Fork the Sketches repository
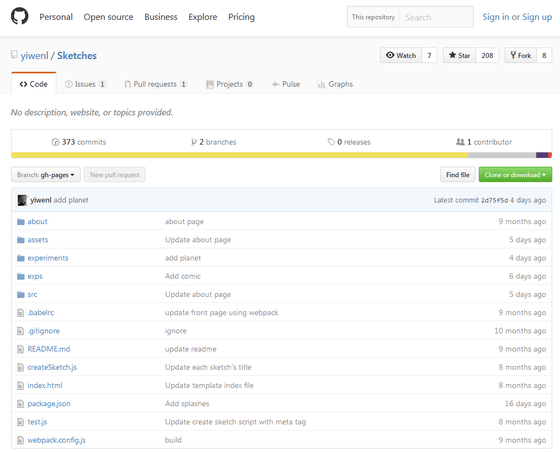 tap(520, 55)
